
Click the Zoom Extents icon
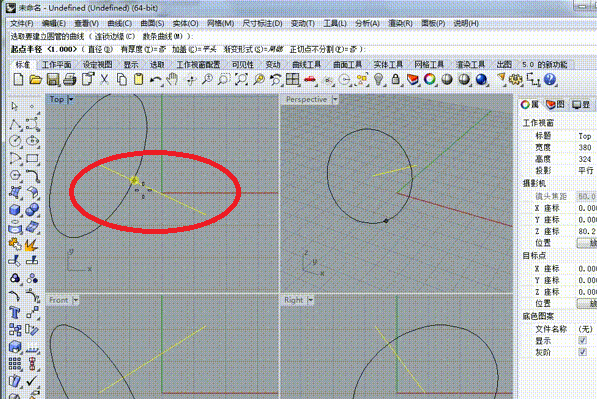[241, 80]
